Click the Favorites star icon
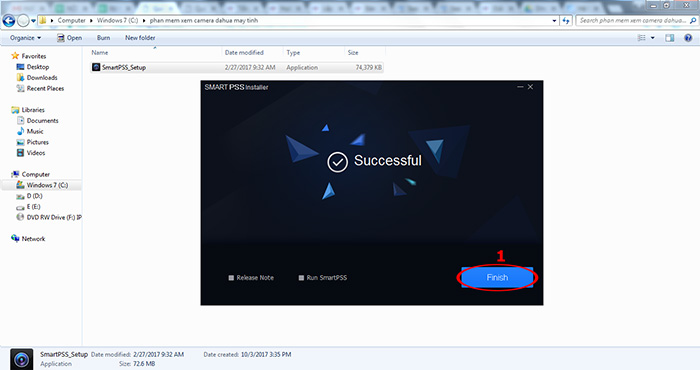Image resolution: width=700 pixels, height=370 pixels. (x=15, y=56)
